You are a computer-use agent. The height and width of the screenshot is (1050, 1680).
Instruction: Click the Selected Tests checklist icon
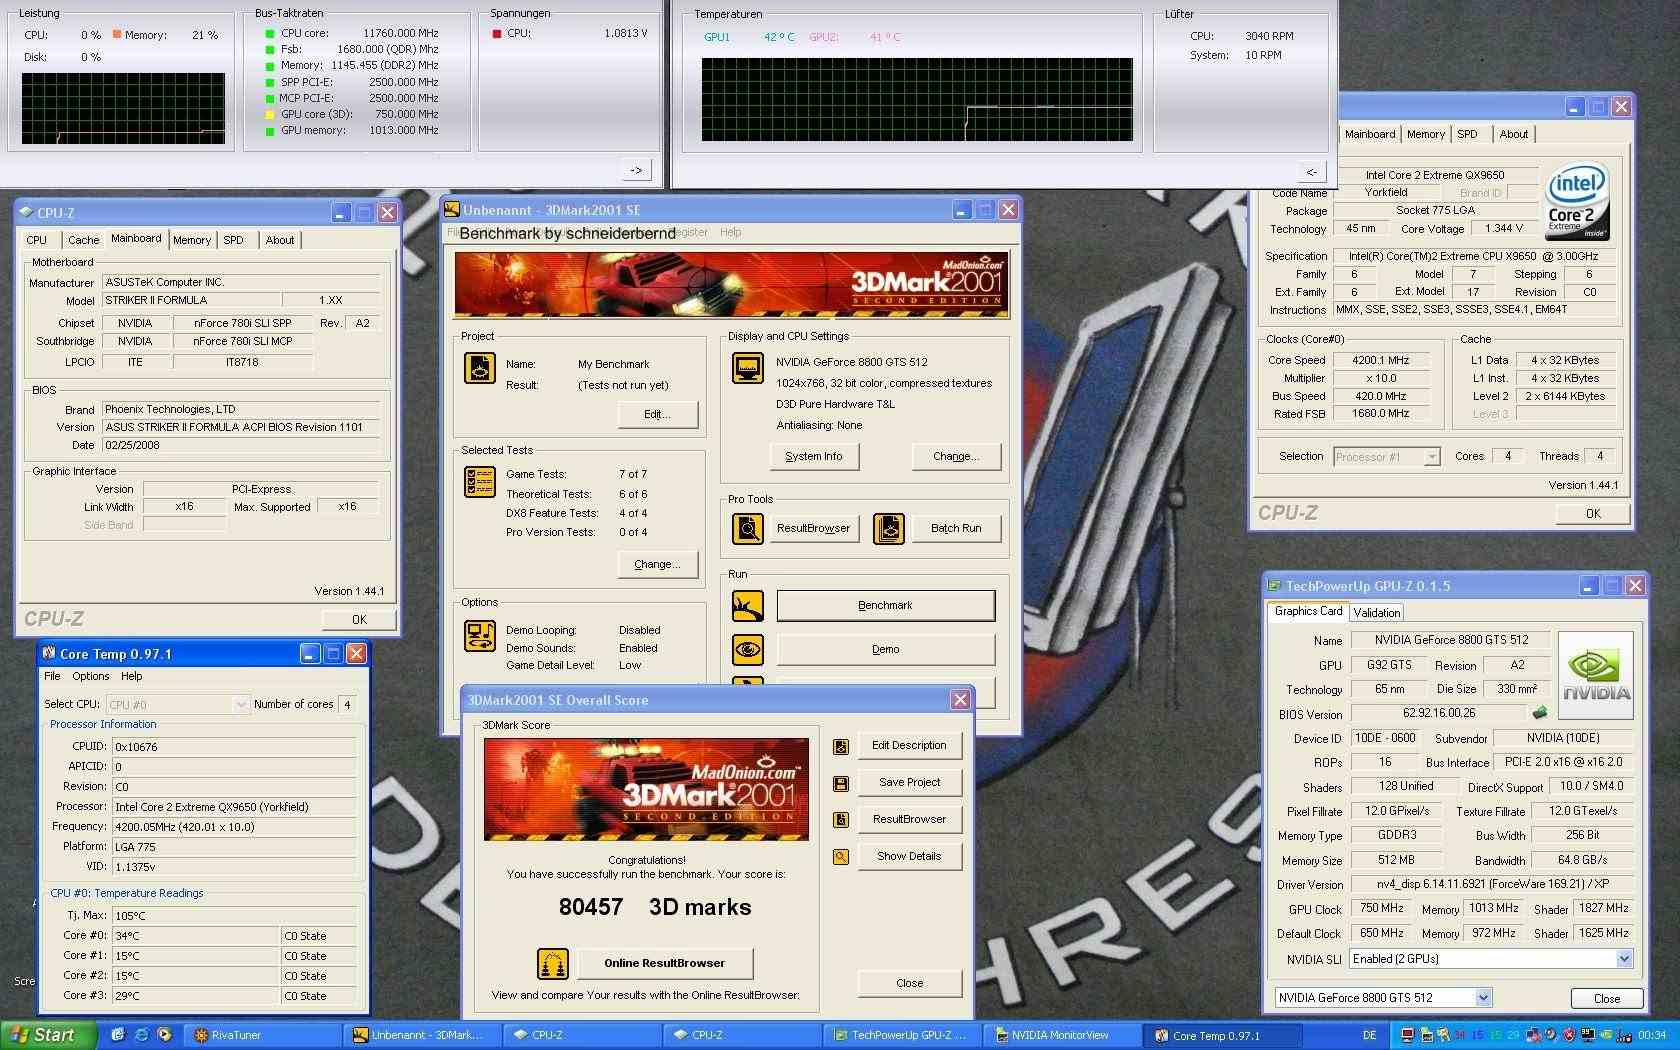479,482
